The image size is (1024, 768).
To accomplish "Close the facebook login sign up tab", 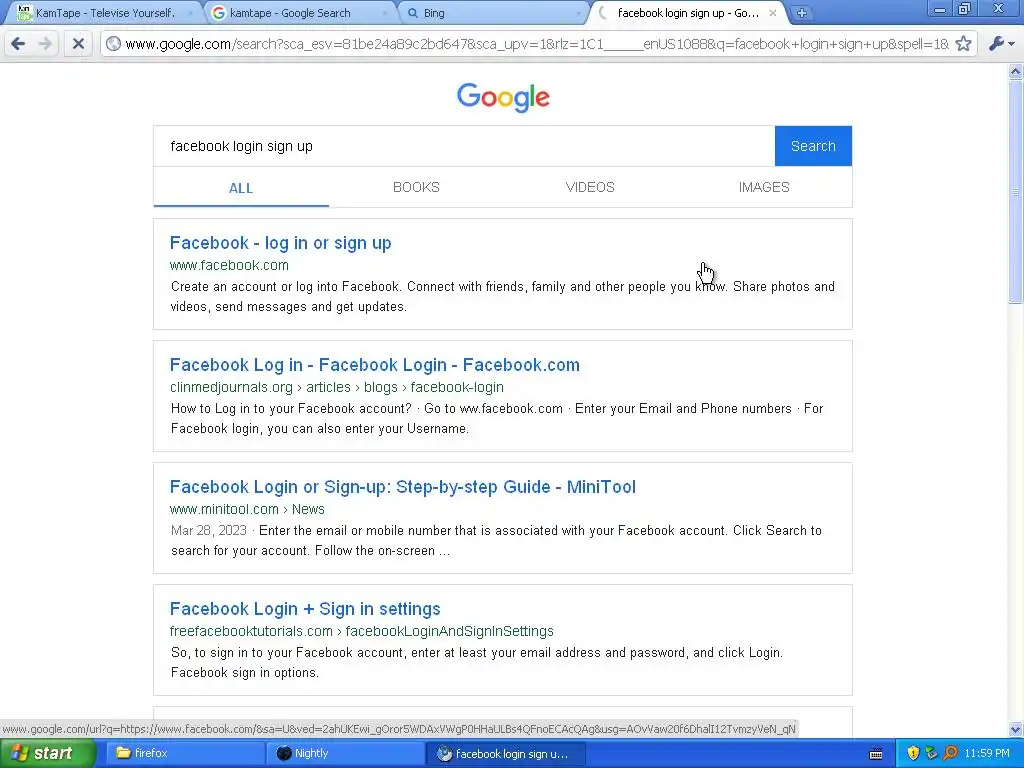I will click(773, 12).
